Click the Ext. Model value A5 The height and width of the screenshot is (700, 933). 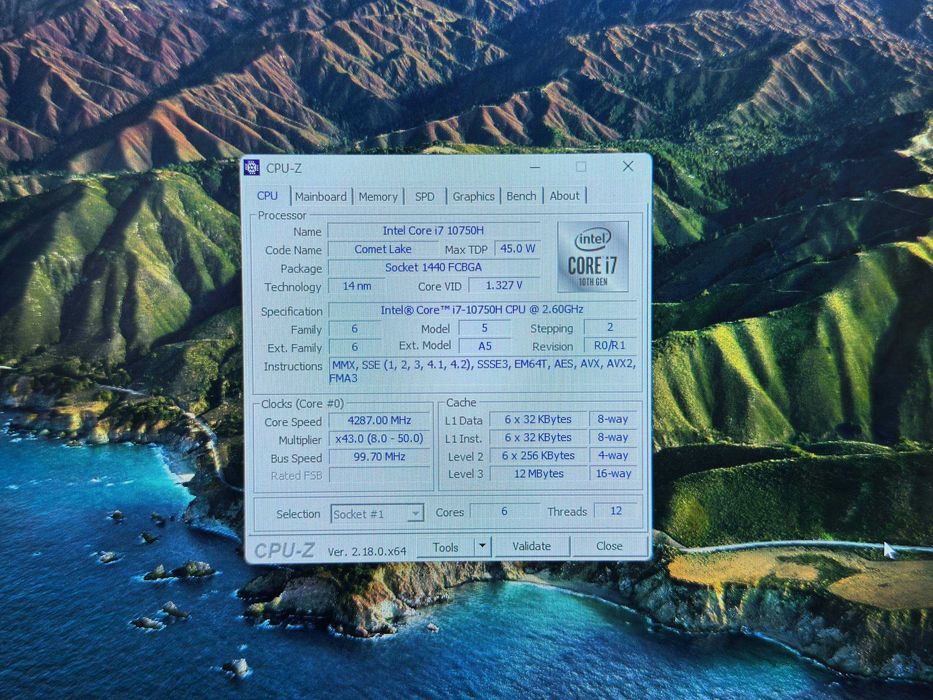(484, 346)
